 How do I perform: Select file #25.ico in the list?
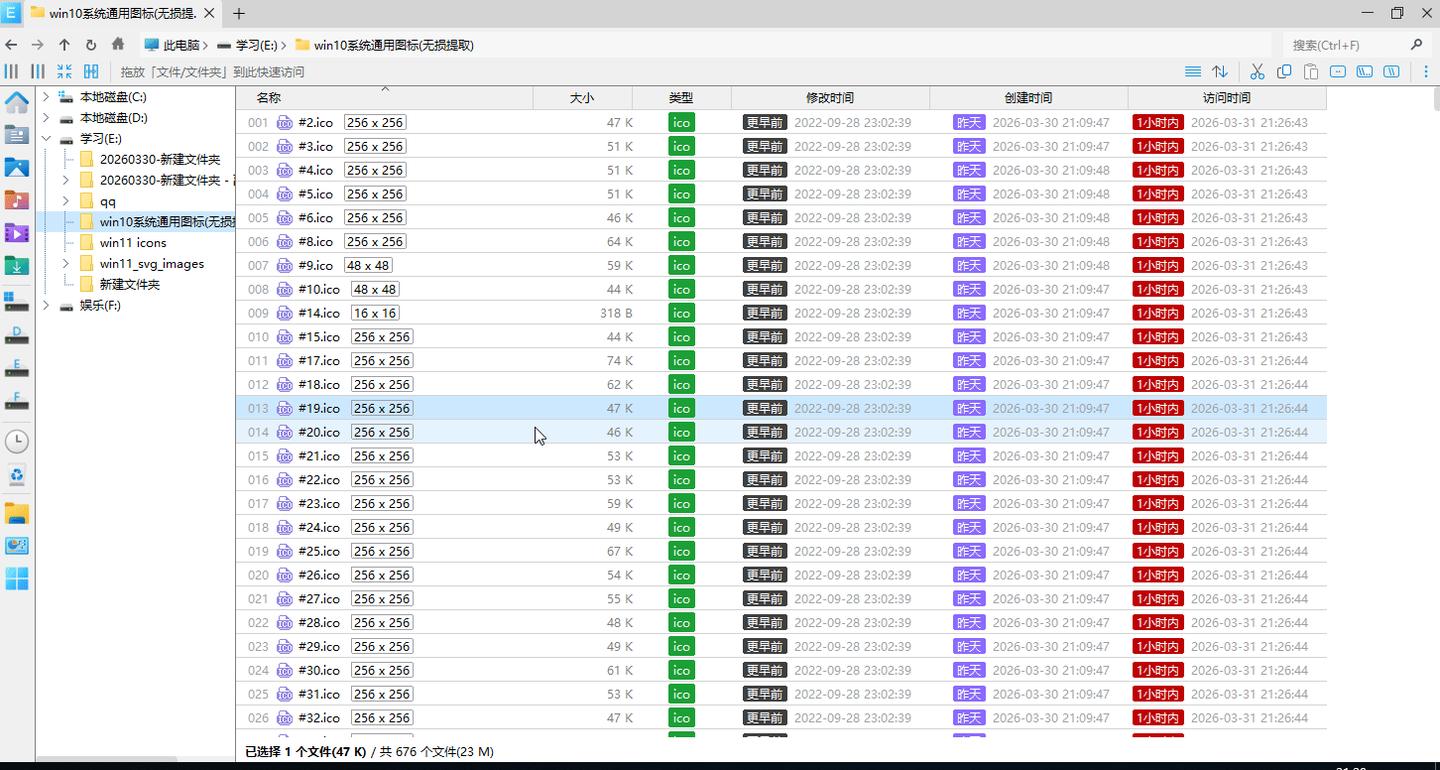tap(781, 551)
